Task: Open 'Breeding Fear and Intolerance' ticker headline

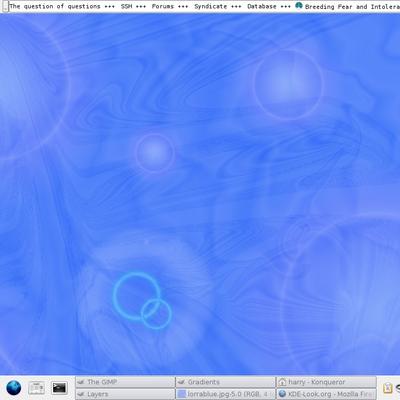Action: [352, 7]
